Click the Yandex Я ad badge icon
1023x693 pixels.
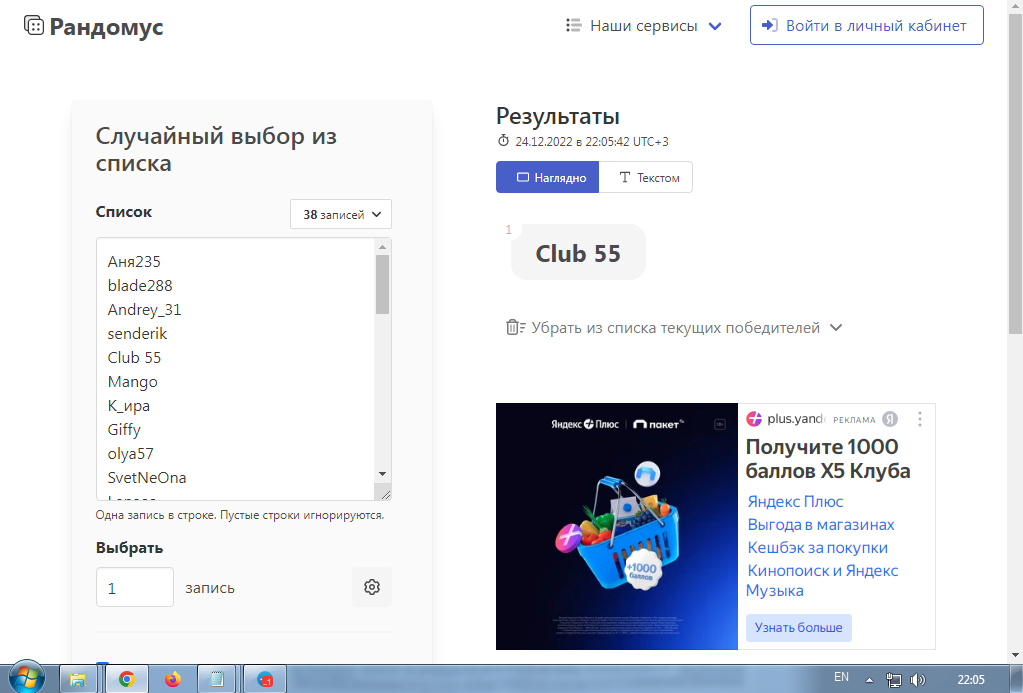coord(890,419)
